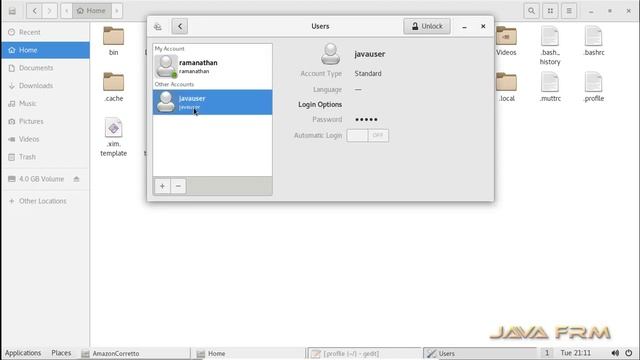Image resolution: width=640 pixels, height=360 pixels.
Task: Click the clock showing Tue 21:11
Action: [576, 353]
